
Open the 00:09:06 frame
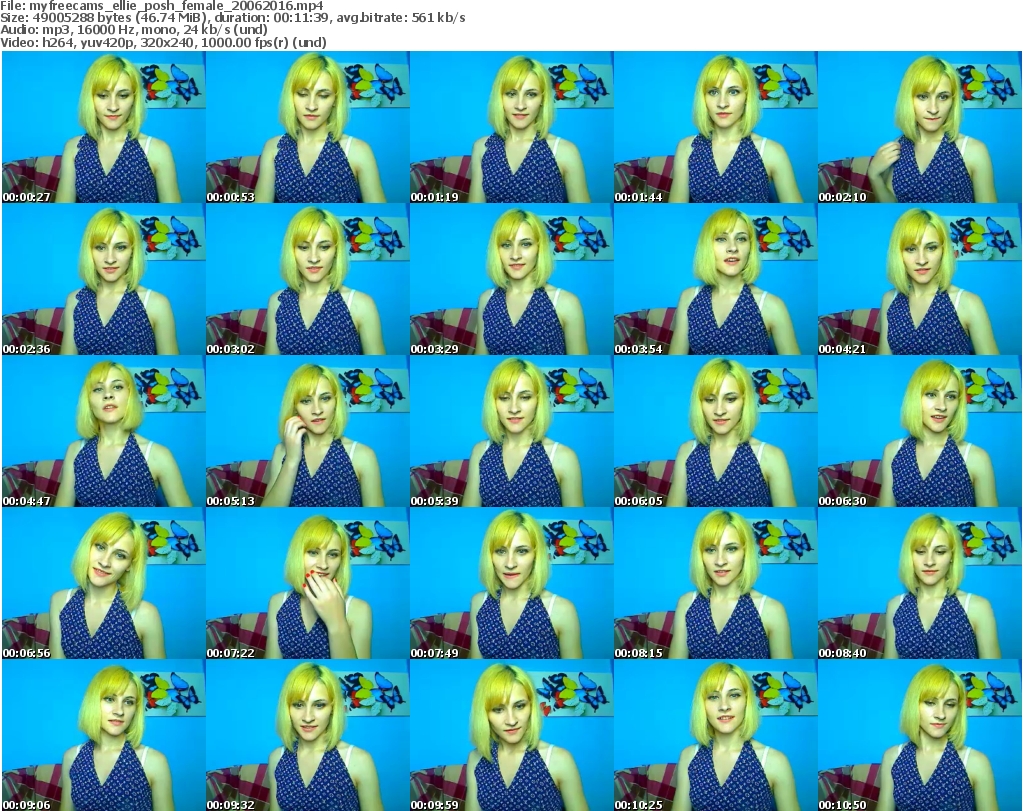(103, 735)
